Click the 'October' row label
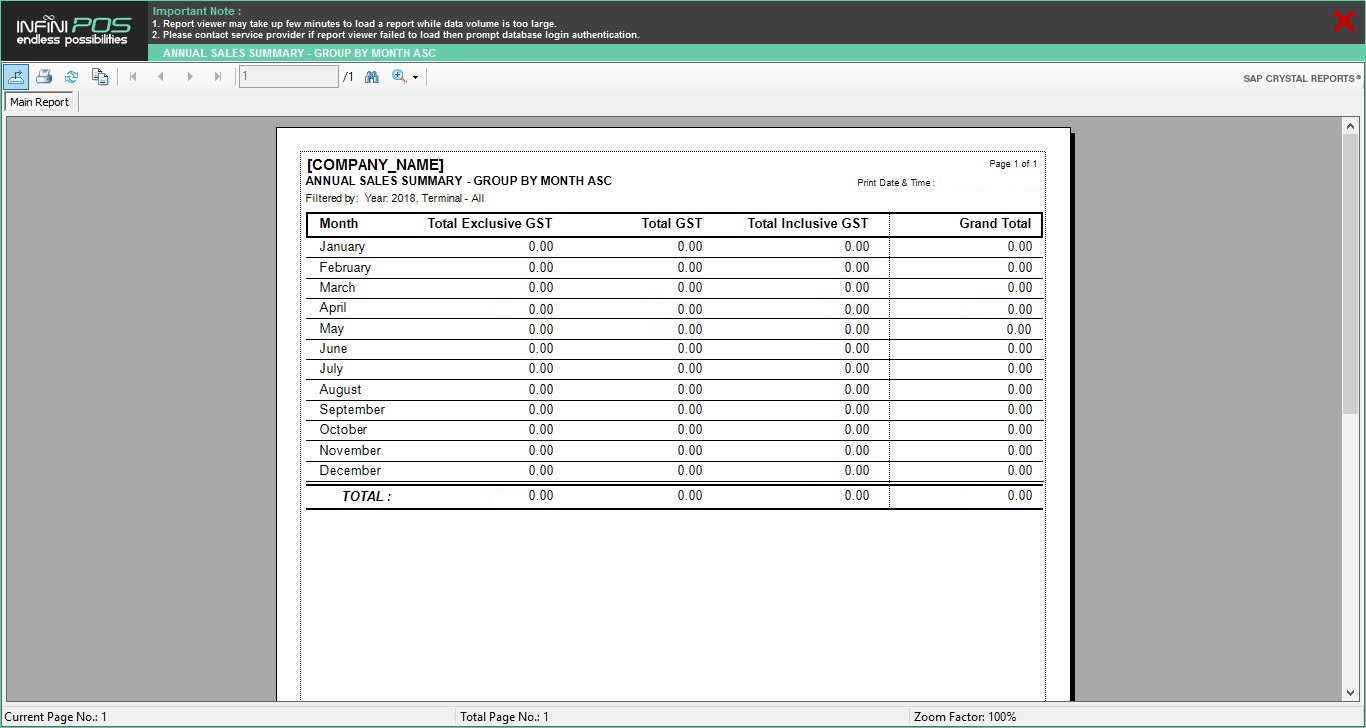Screen dimensions: 1366x728 click(343, 429)
